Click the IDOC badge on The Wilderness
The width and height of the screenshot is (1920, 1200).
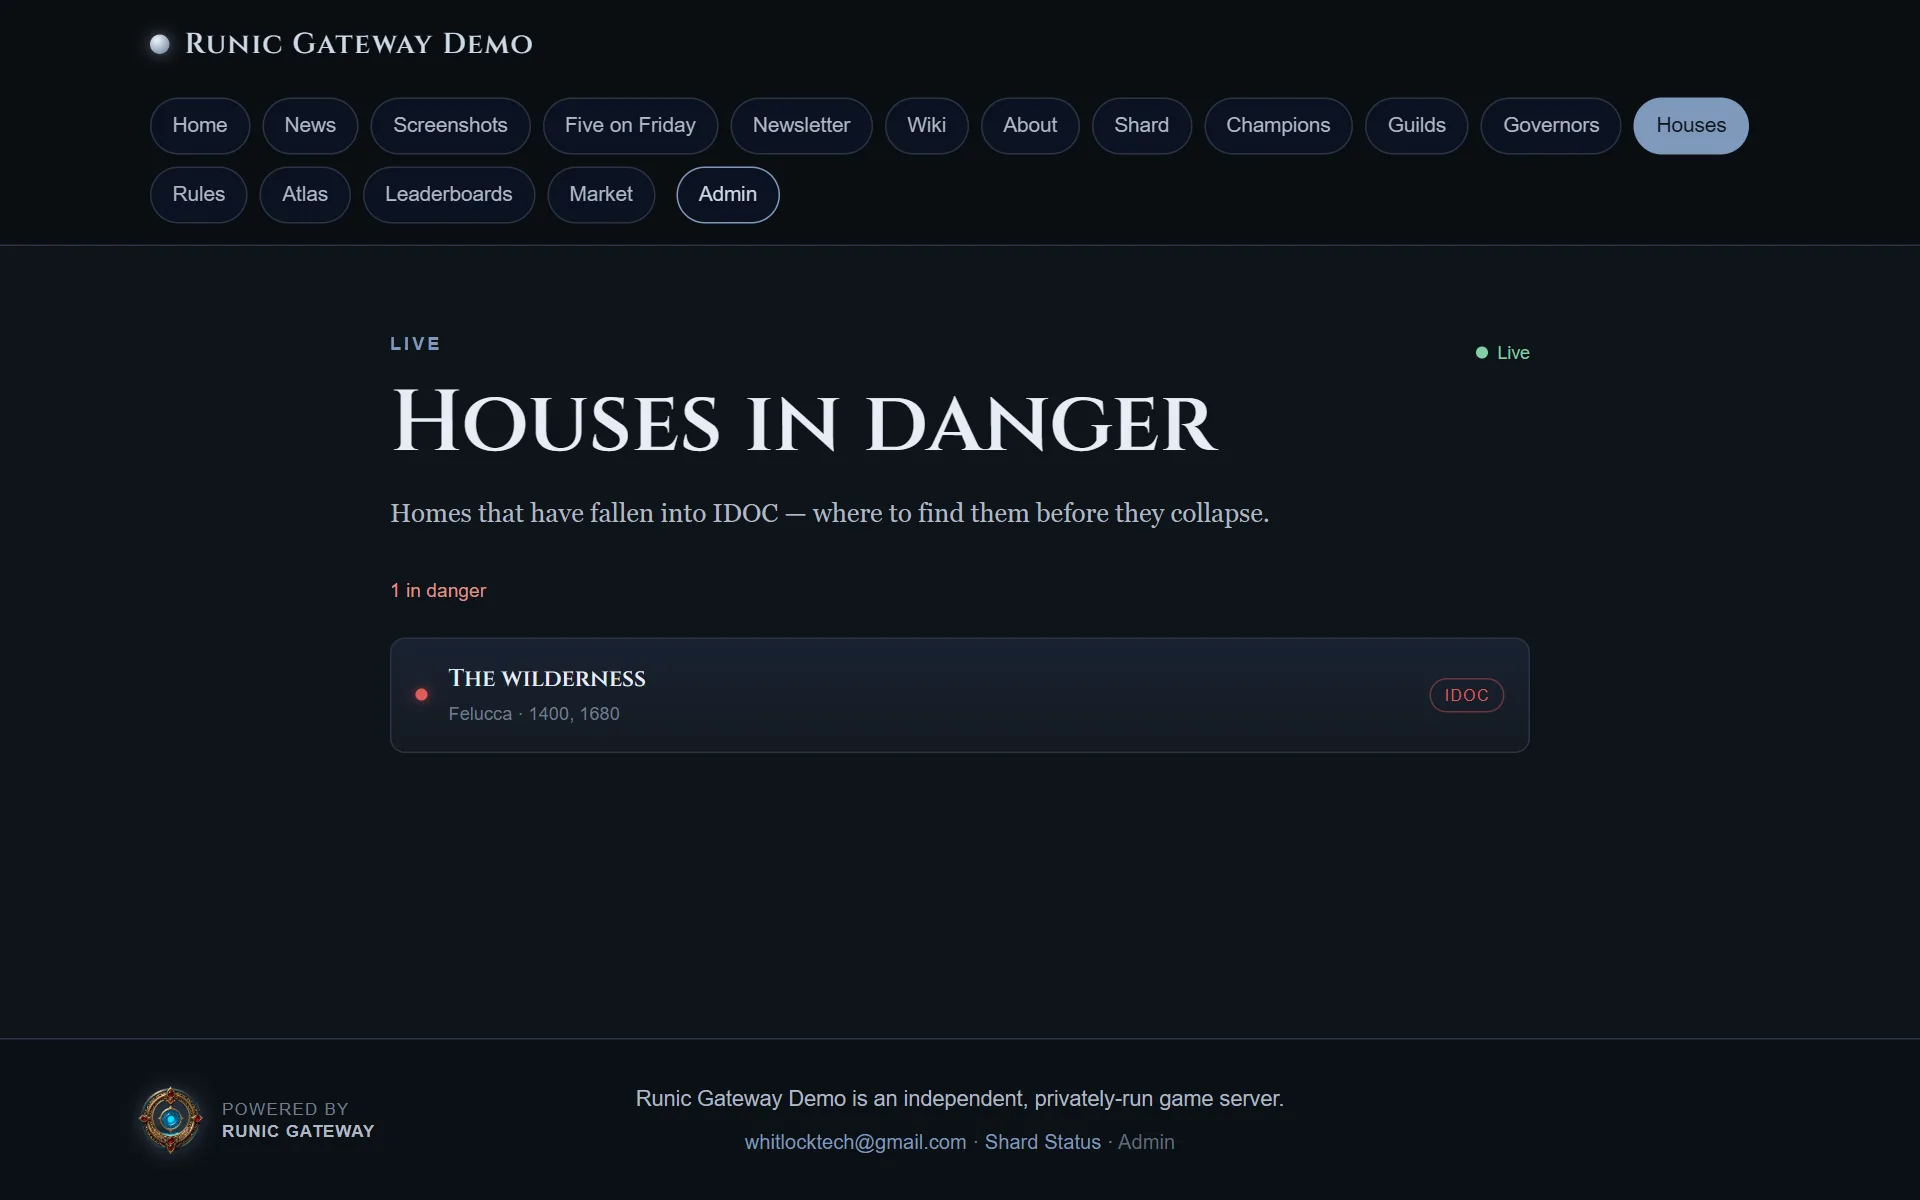coord(1467,695)
